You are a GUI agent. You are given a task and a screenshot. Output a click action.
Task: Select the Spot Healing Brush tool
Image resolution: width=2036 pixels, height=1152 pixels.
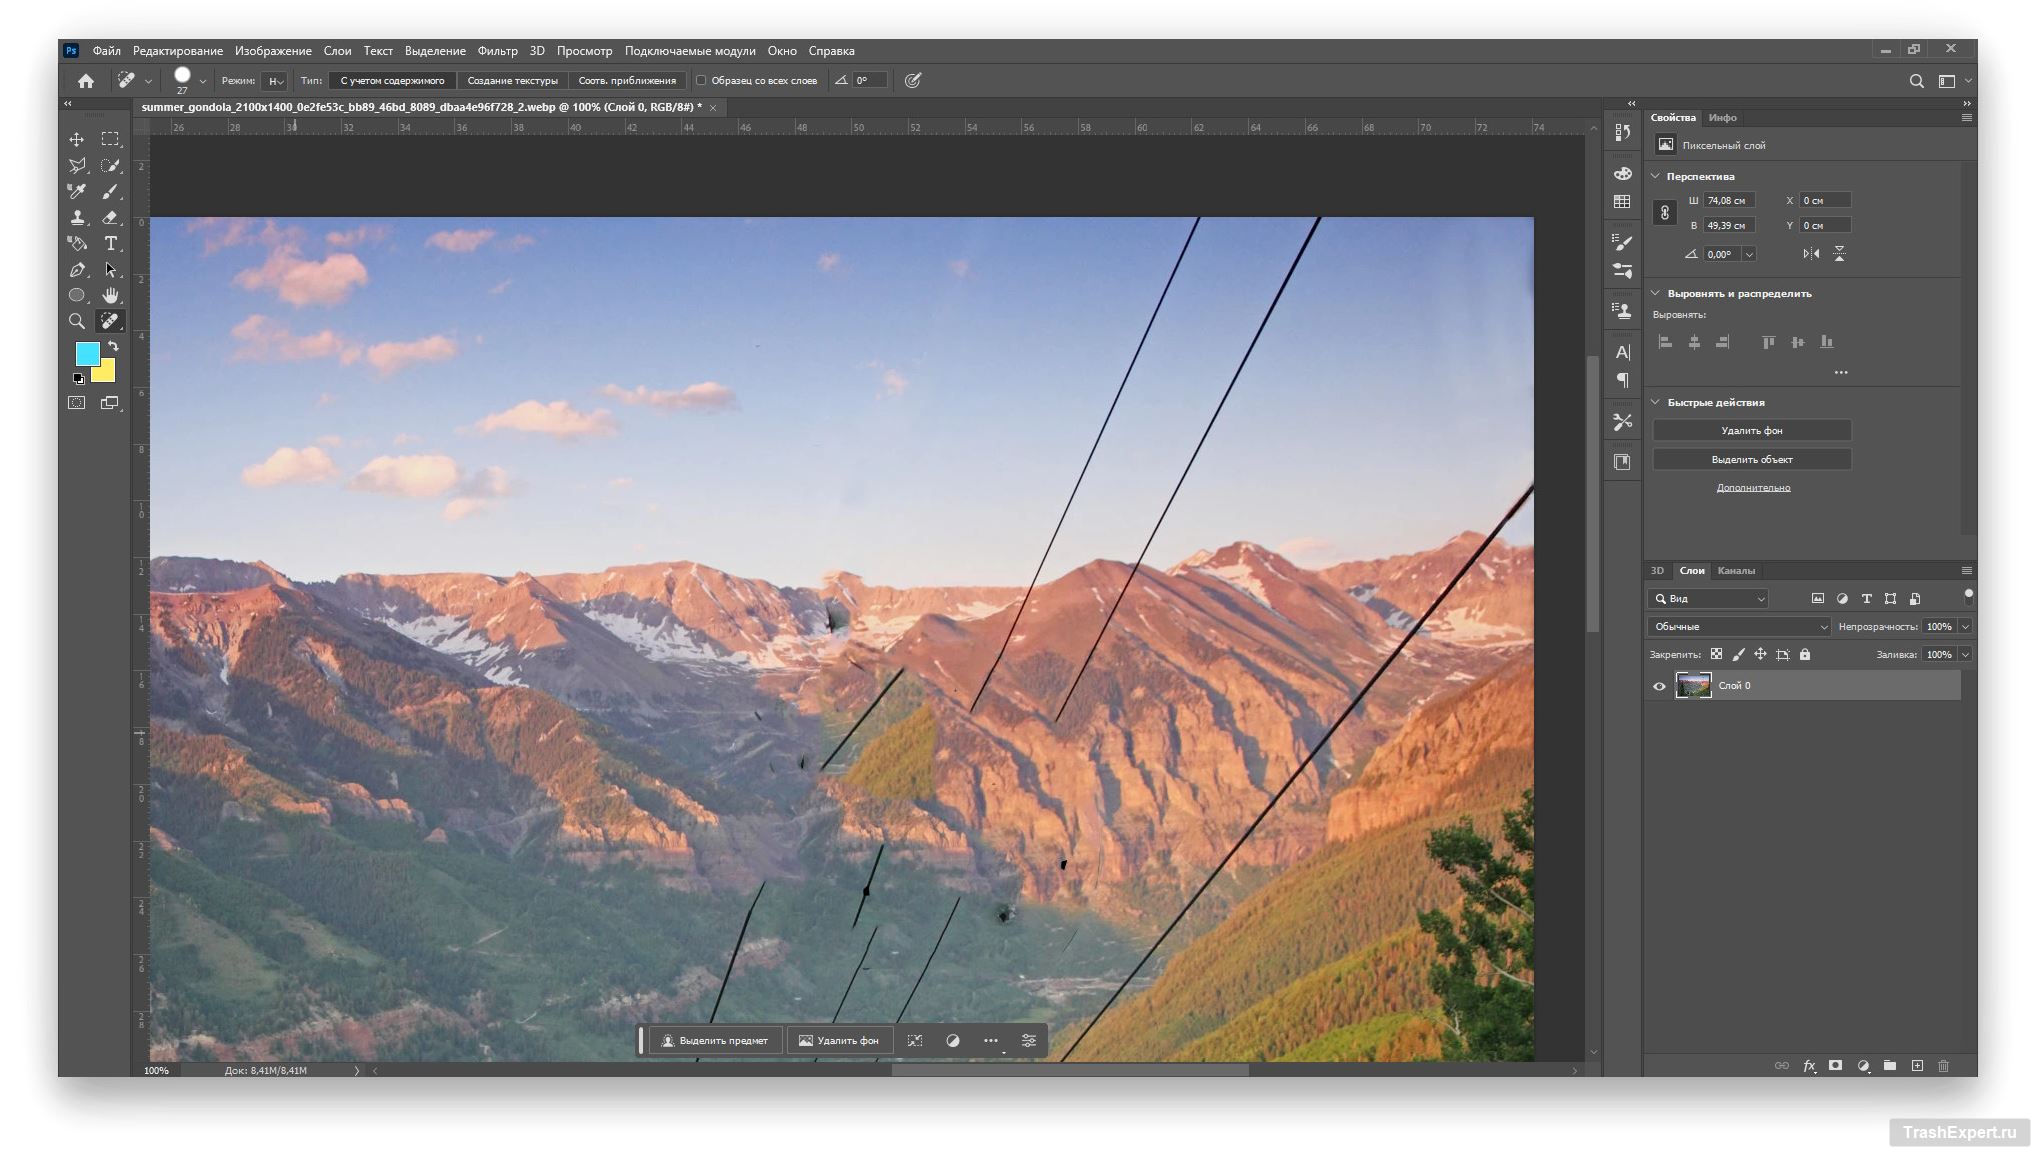(110, 321)
